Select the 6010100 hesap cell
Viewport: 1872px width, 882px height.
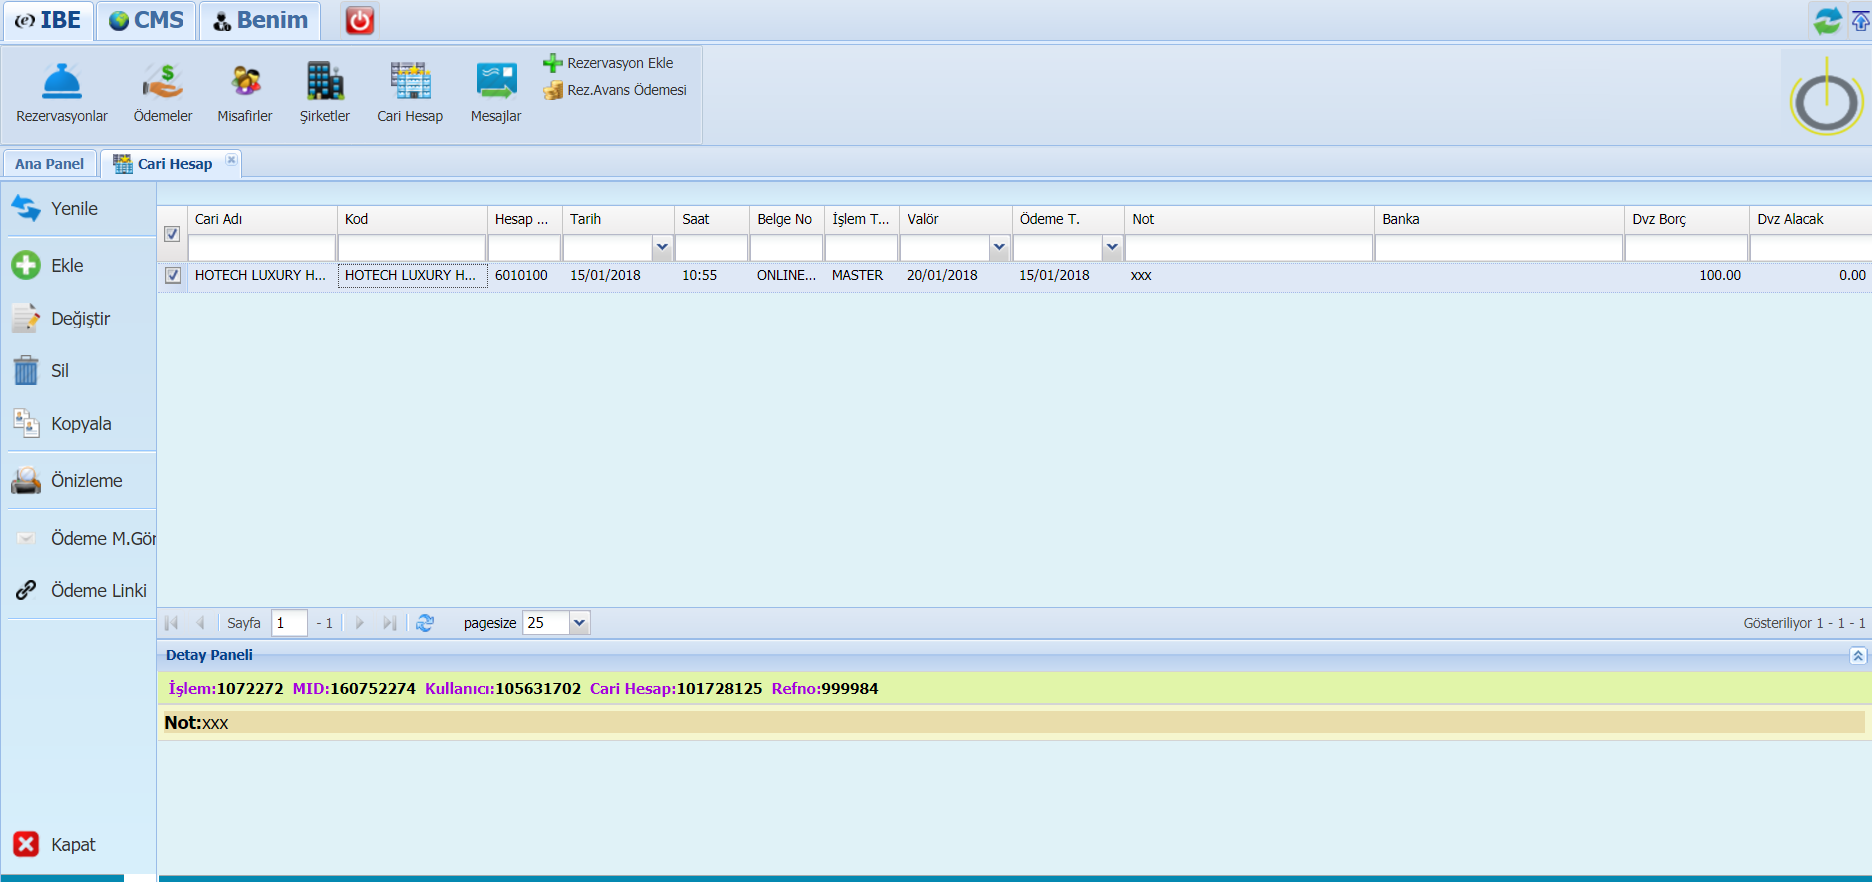coord(524,275)
